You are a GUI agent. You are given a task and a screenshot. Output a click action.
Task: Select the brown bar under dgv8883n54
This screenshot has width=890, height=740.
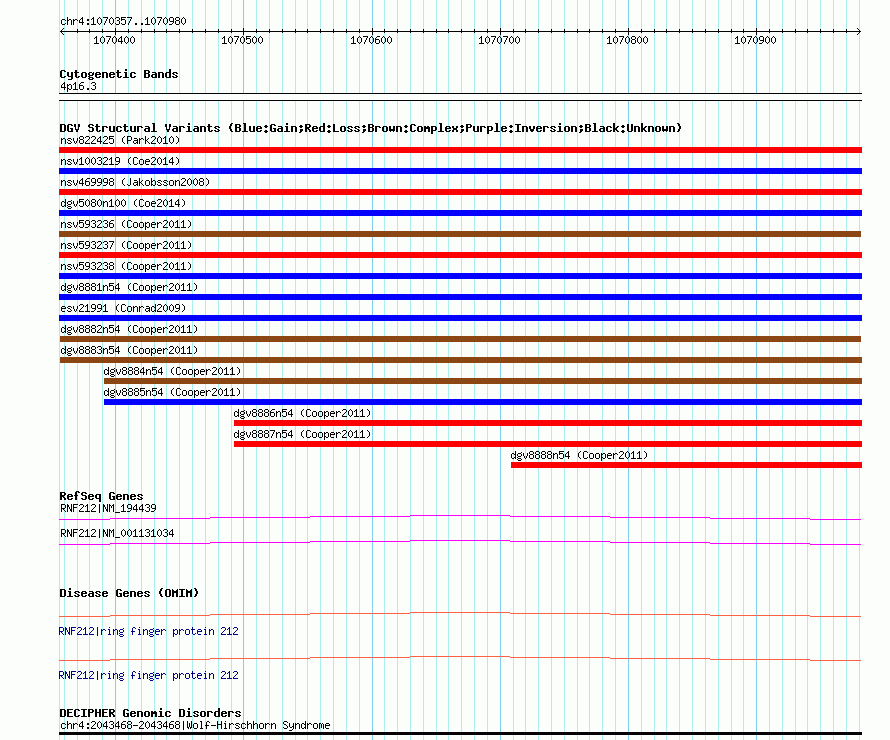[x=460, y=360]
